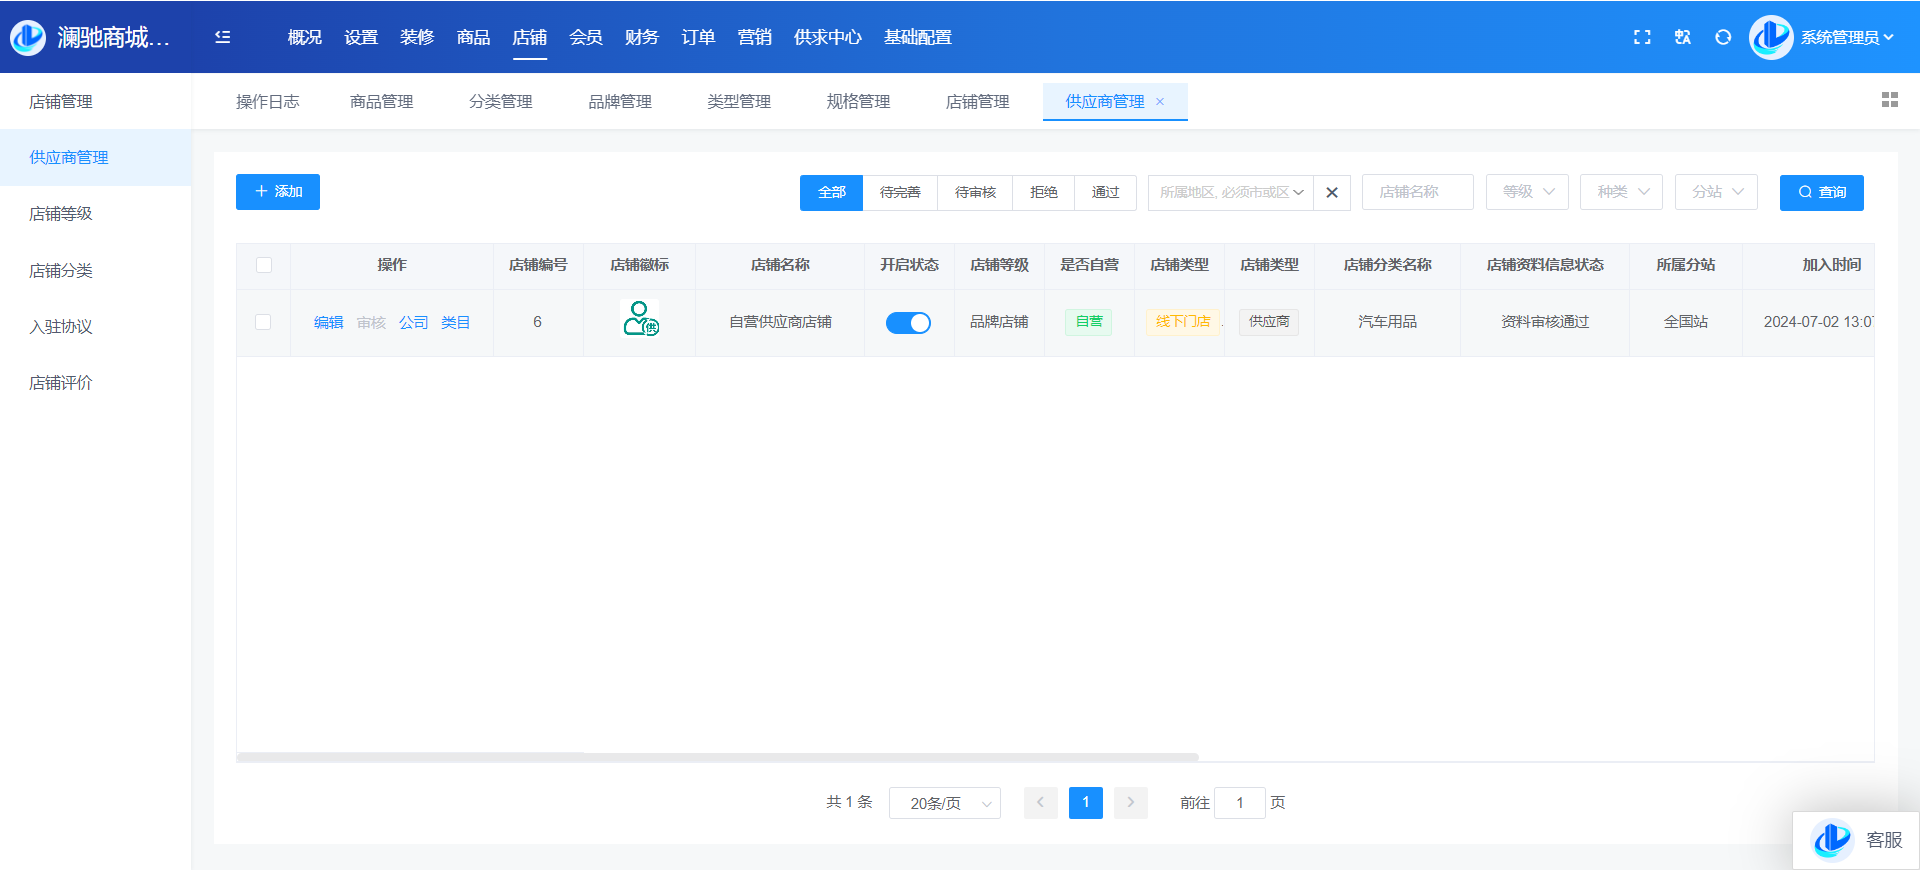This screenshot has width=1920, height=870.
Task: Open the tab grid menu icon
Action: pos(1889,100)
